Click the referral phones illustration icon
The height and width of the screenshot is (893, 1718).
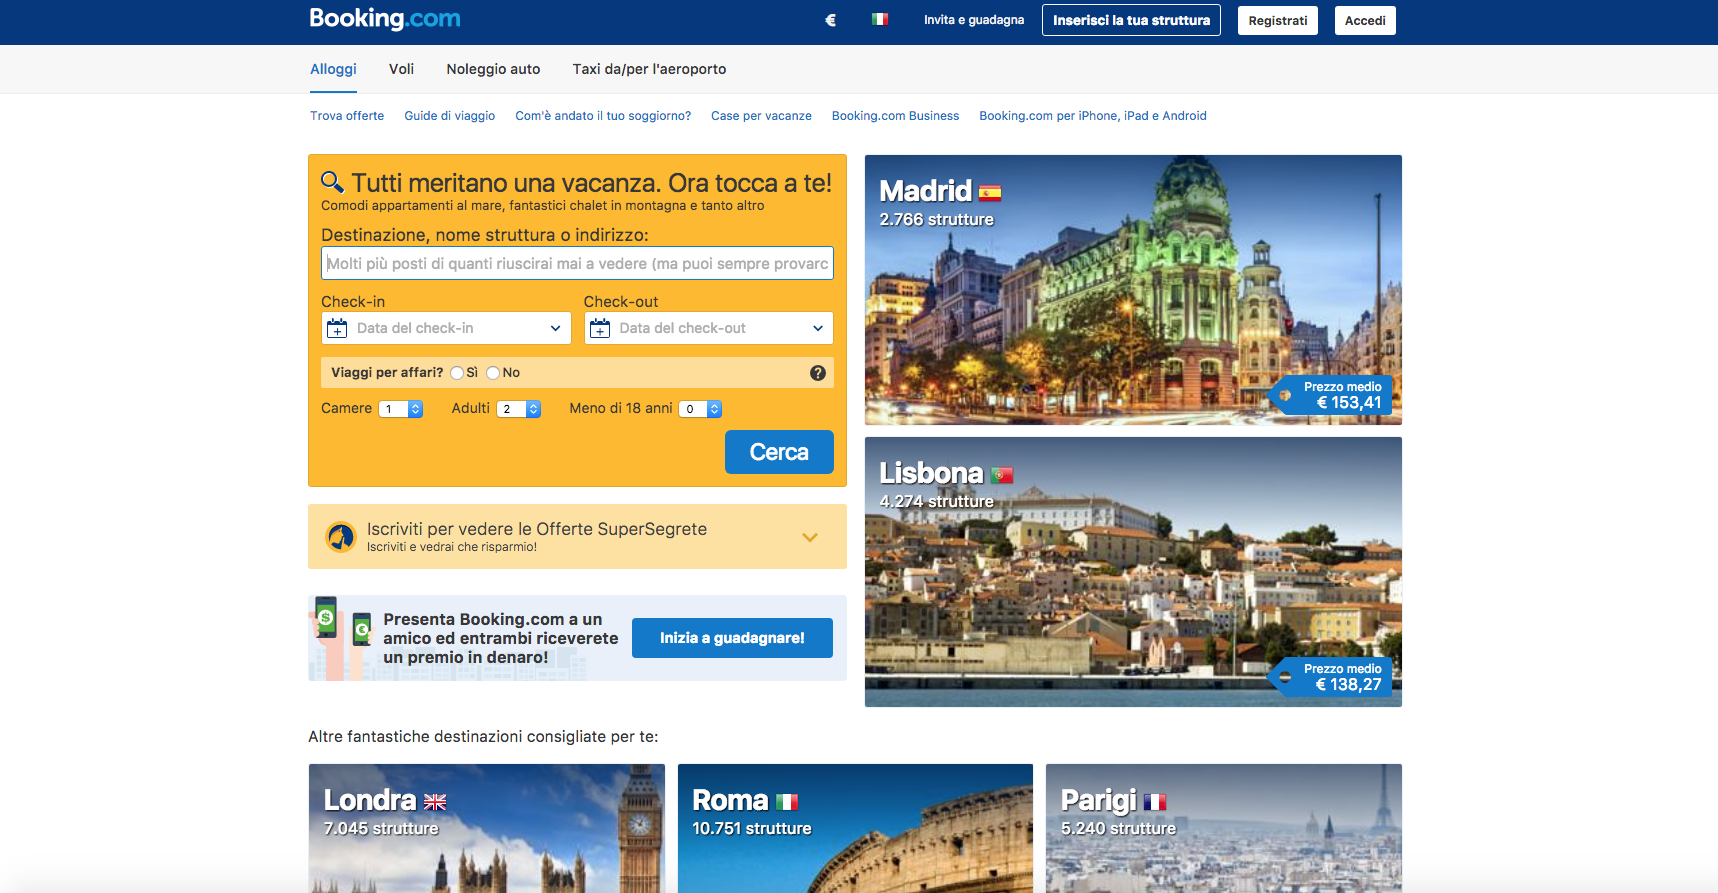(343, 638)
